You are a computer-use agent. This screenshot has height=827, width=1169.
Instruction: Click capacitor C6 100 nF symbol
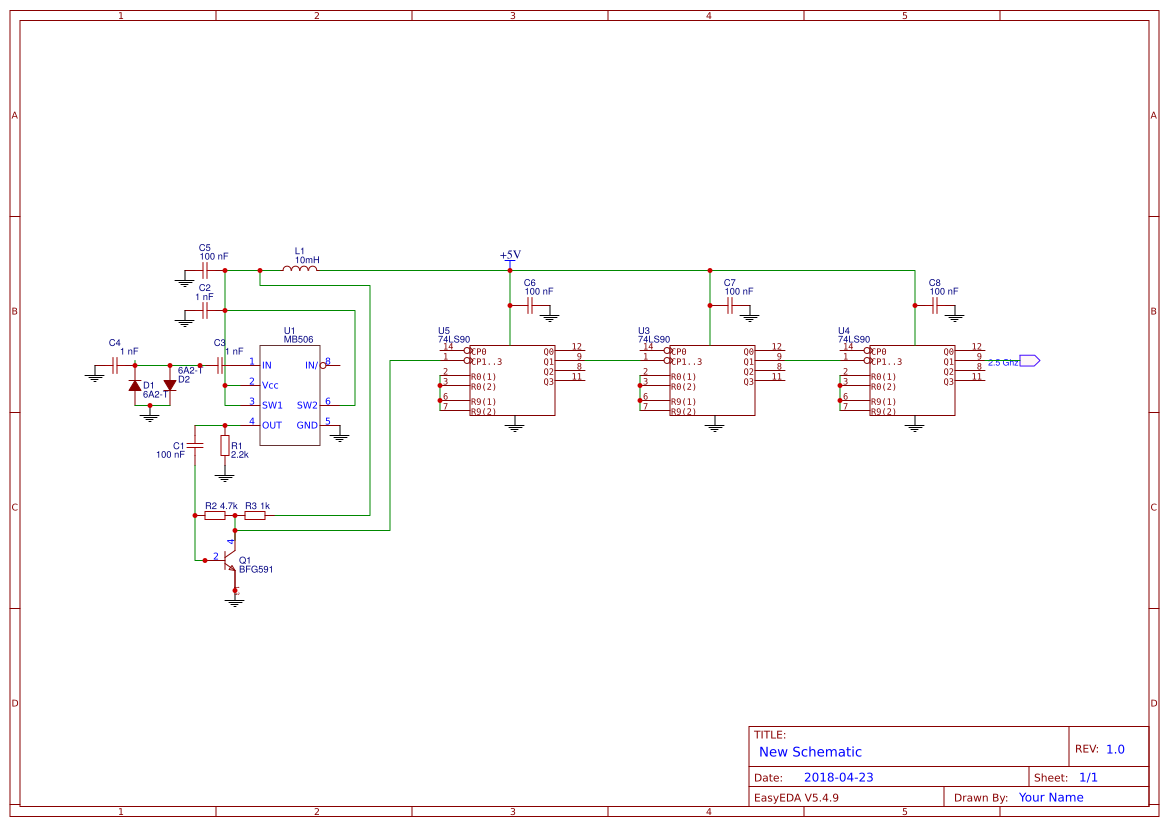[x=530, y=305]
